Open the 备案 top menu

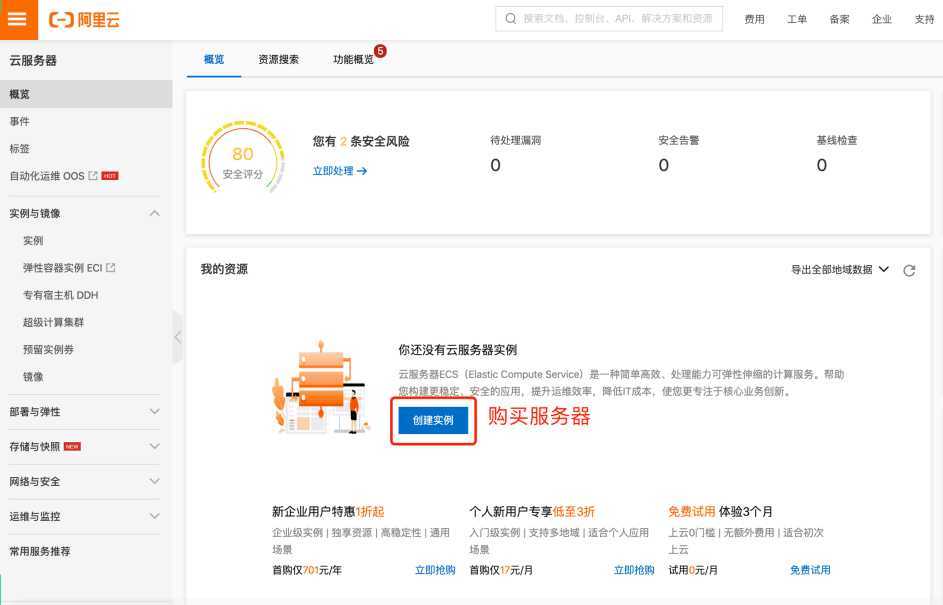coord(839,19)
